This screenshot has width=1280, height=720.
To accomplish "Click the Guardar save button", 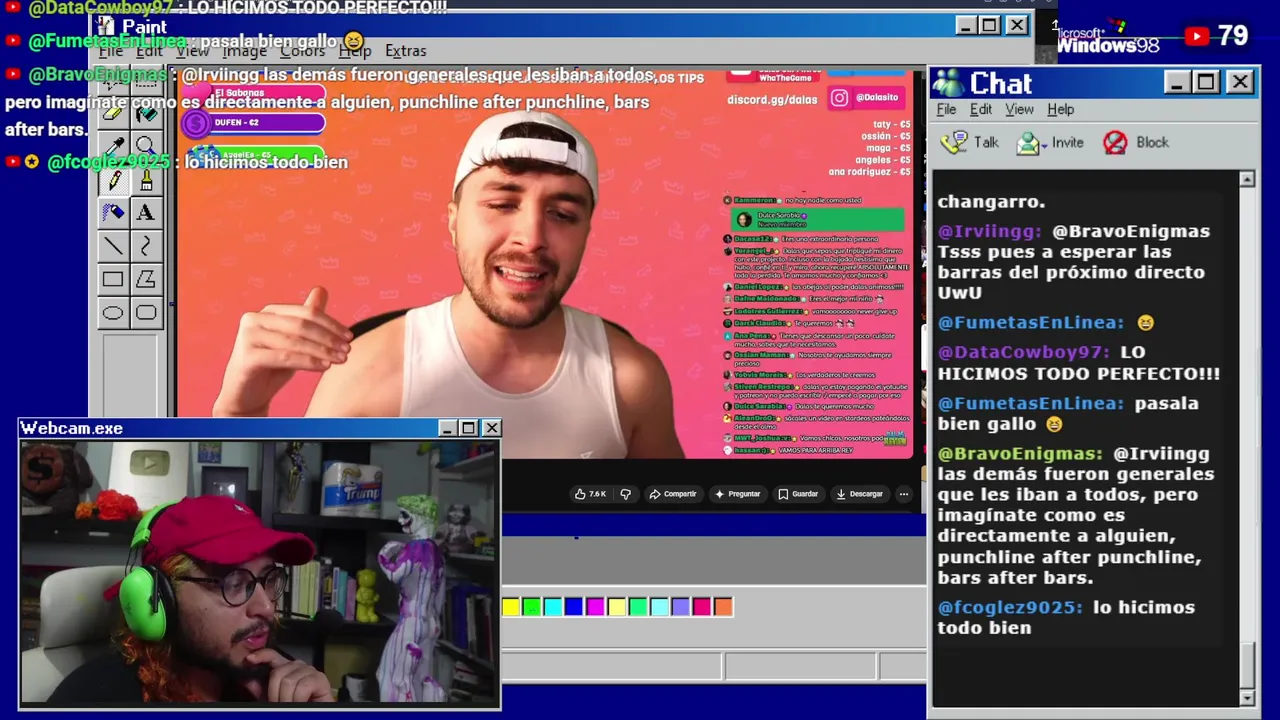I will pos(798,494).
